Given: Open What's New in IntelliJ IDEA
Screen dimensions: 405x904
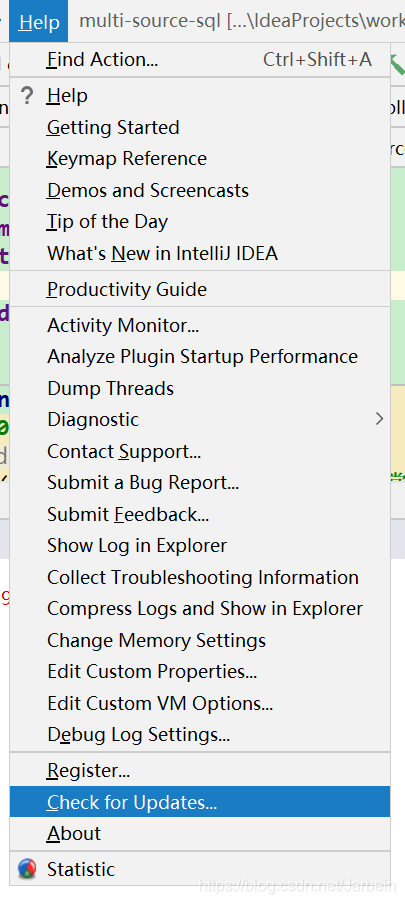Looking at the screenshot, I should pyautogui.click(x=200, y=253).
